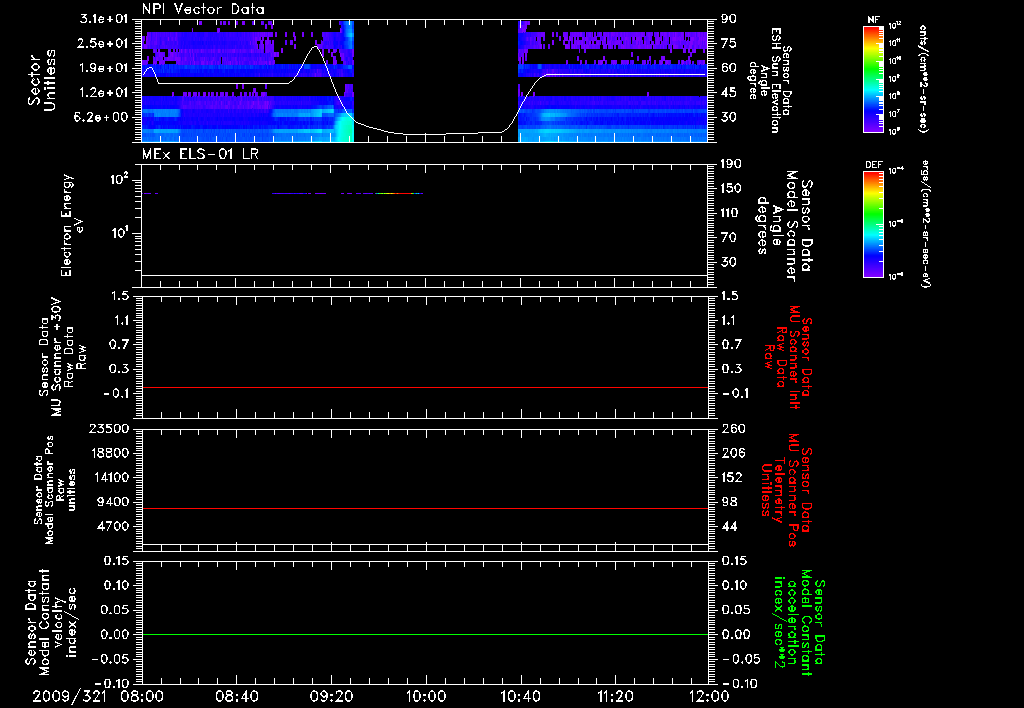Click the ESH Sun Elevation Angle axis label
The width and height of the screenshot is (1024, 708).
[x=769, y=80]
